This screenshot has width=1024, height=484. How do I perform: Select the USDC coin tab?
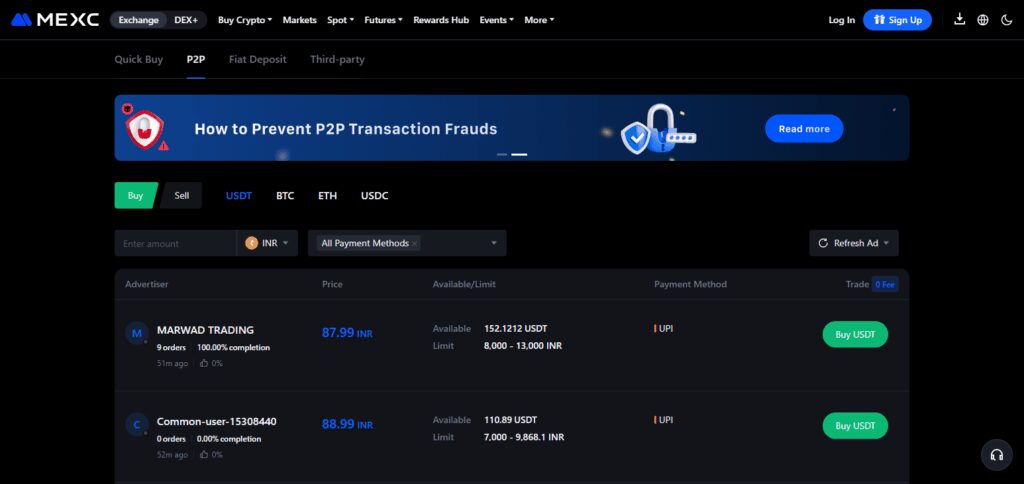click(374, 195)
